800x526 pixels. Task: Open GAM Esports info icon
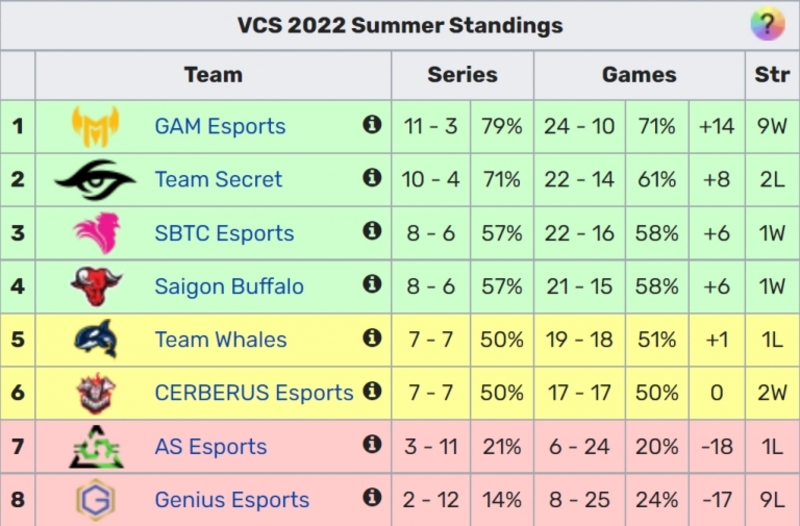(372, 124)
